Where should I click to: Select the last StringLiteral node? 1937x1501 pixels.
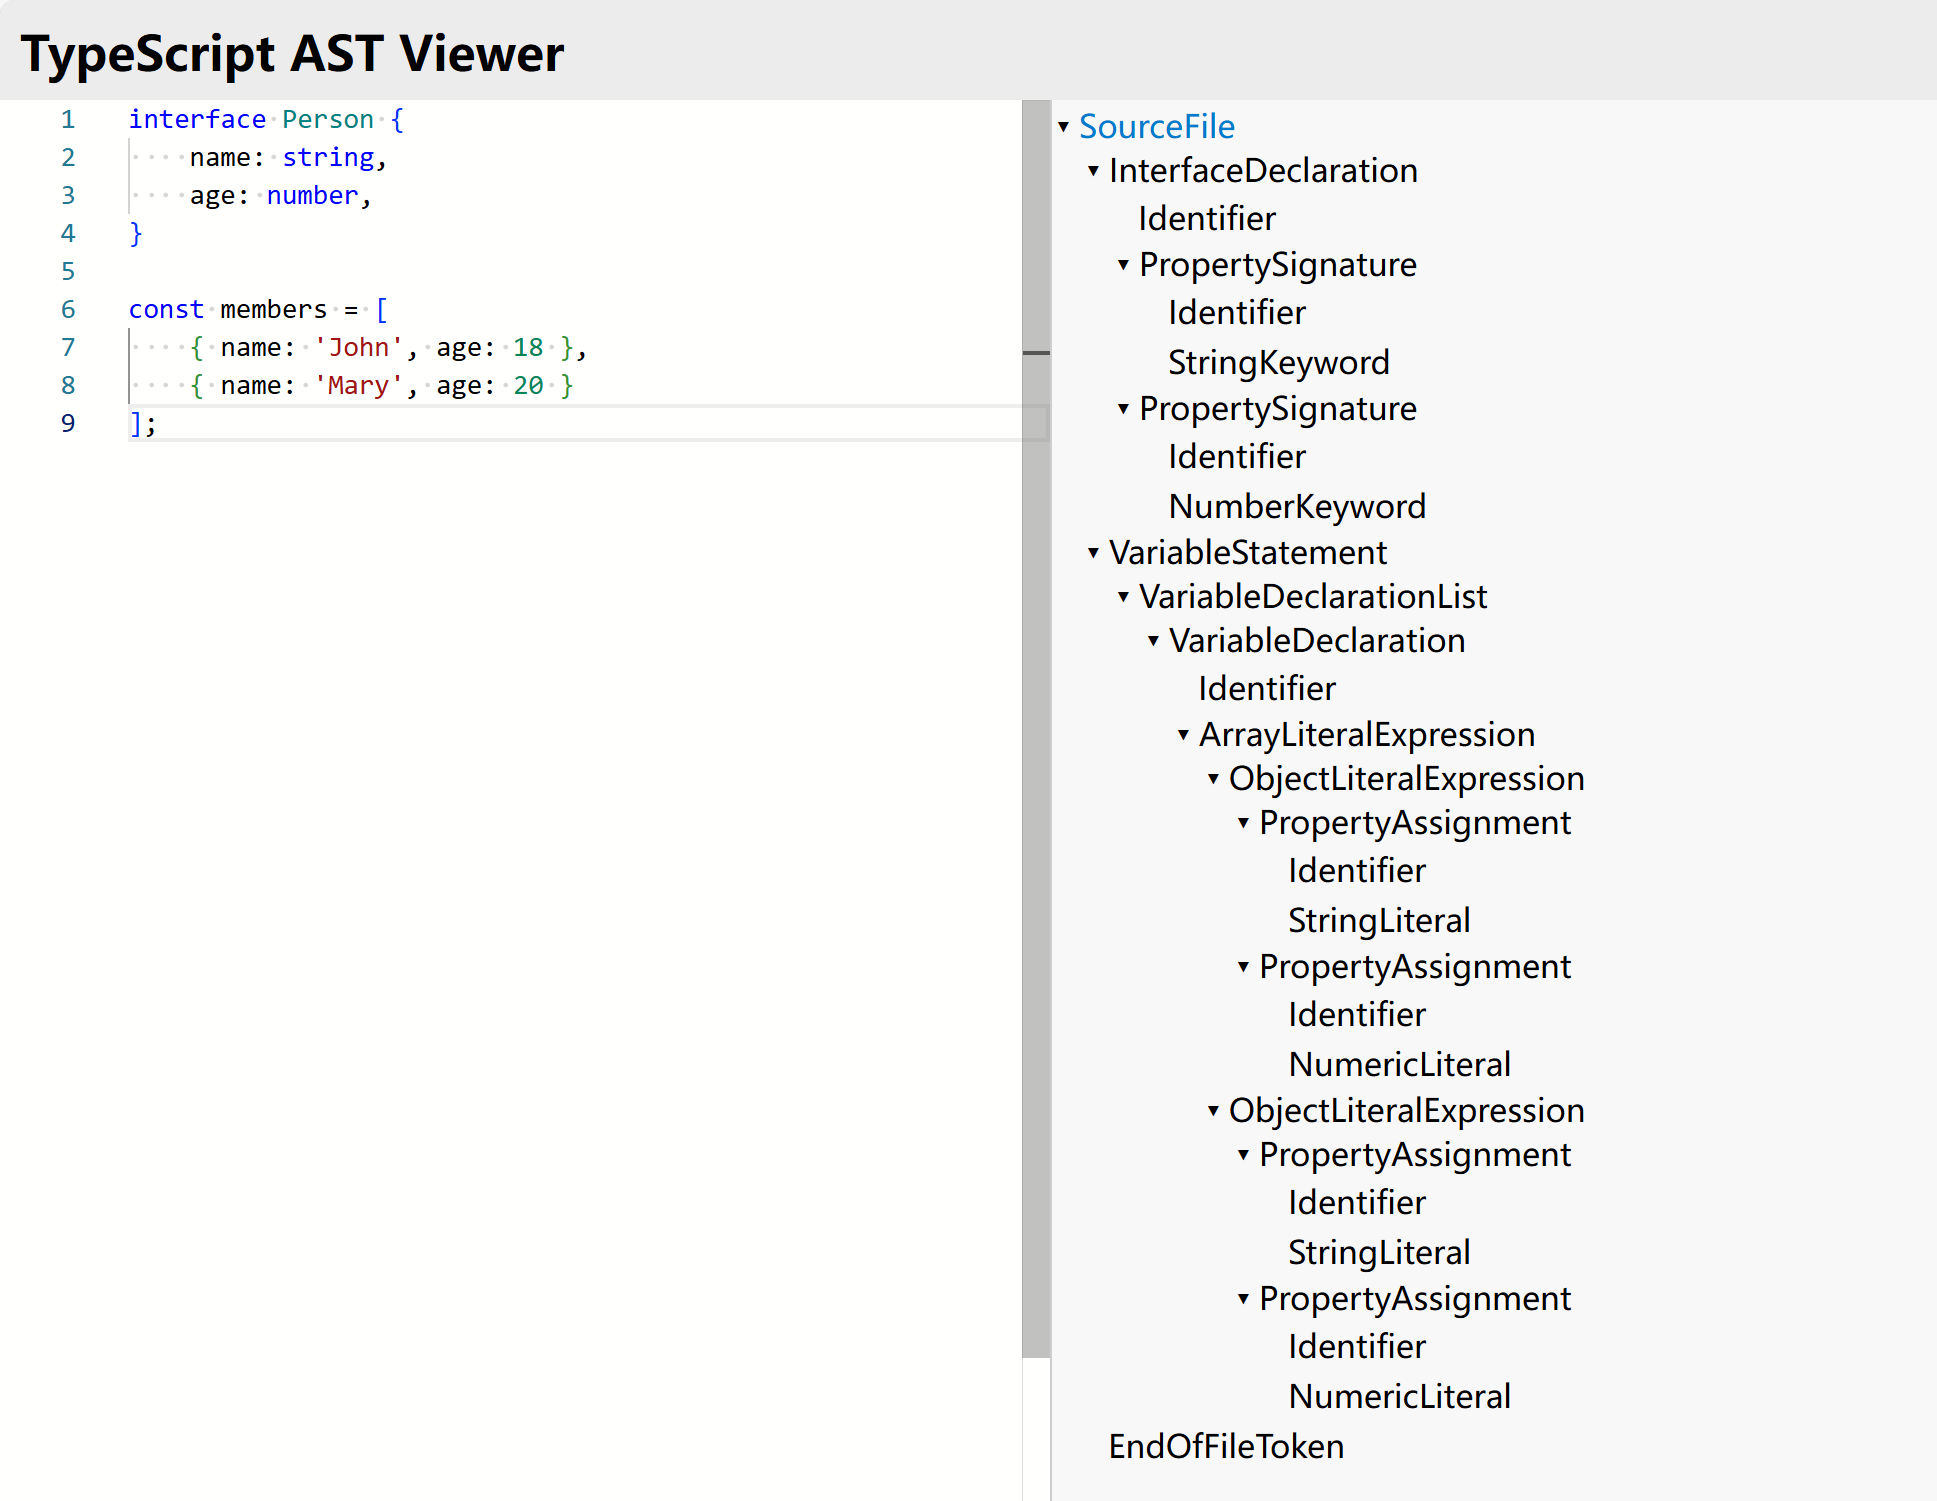point(1379,1251)
